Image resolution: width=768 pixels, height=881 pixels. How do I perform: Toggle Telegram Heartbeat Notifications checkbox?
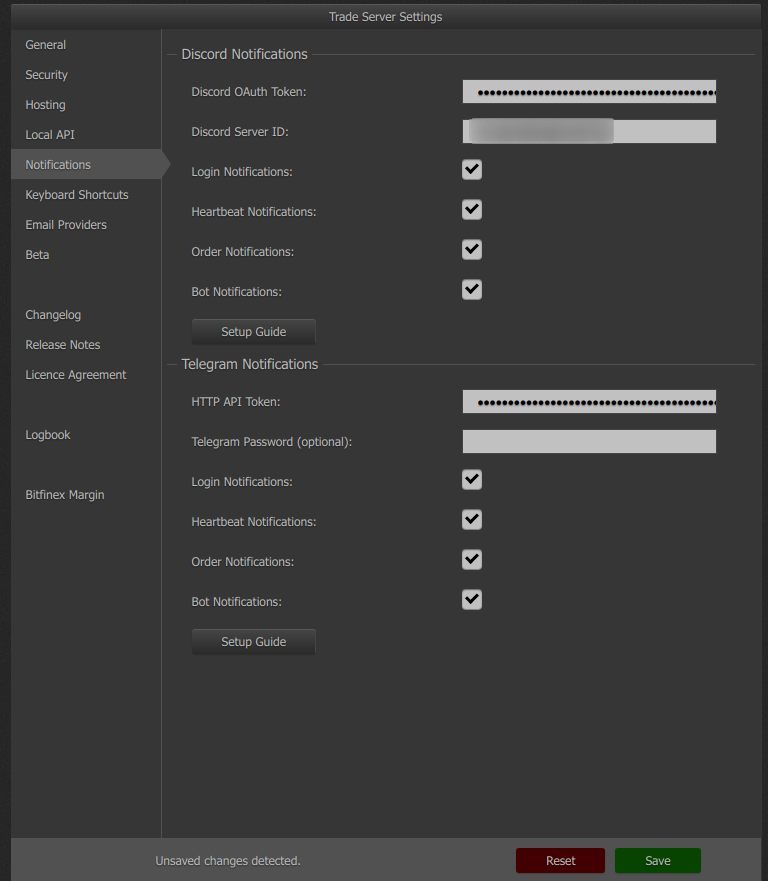tap(472, 520)
